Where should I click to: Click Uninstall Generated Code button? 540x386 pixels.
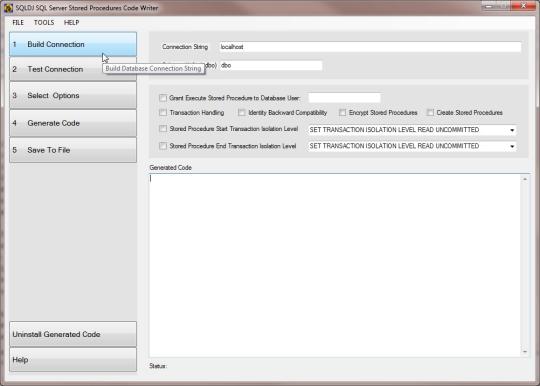tap(73, 334)
